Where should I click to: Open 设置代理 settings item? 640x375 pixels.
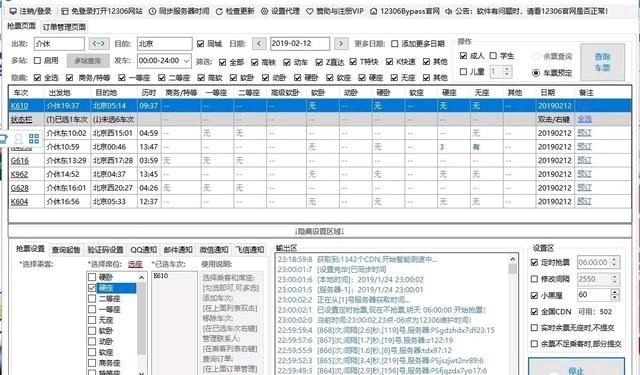click(280, 11)
